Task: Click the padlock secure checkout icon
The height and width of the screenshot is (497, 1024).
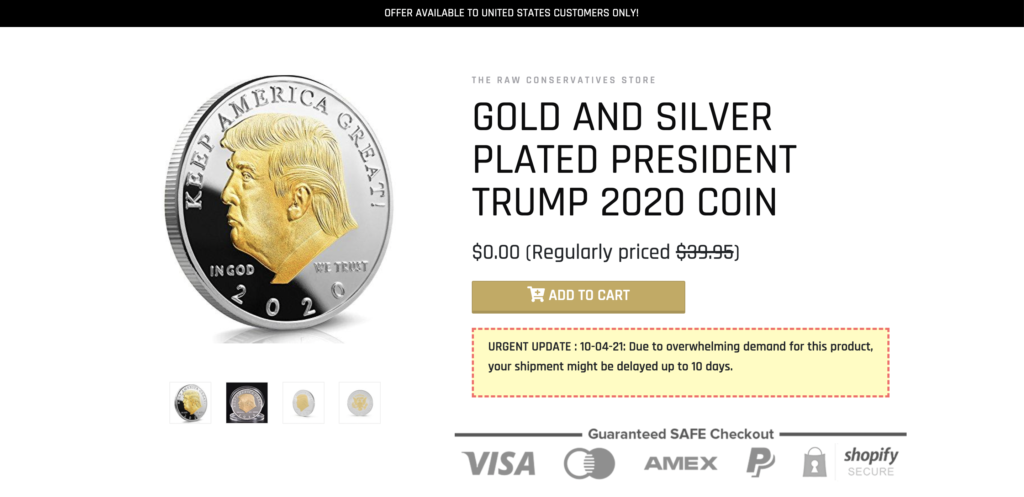Action: pos(815,462)
